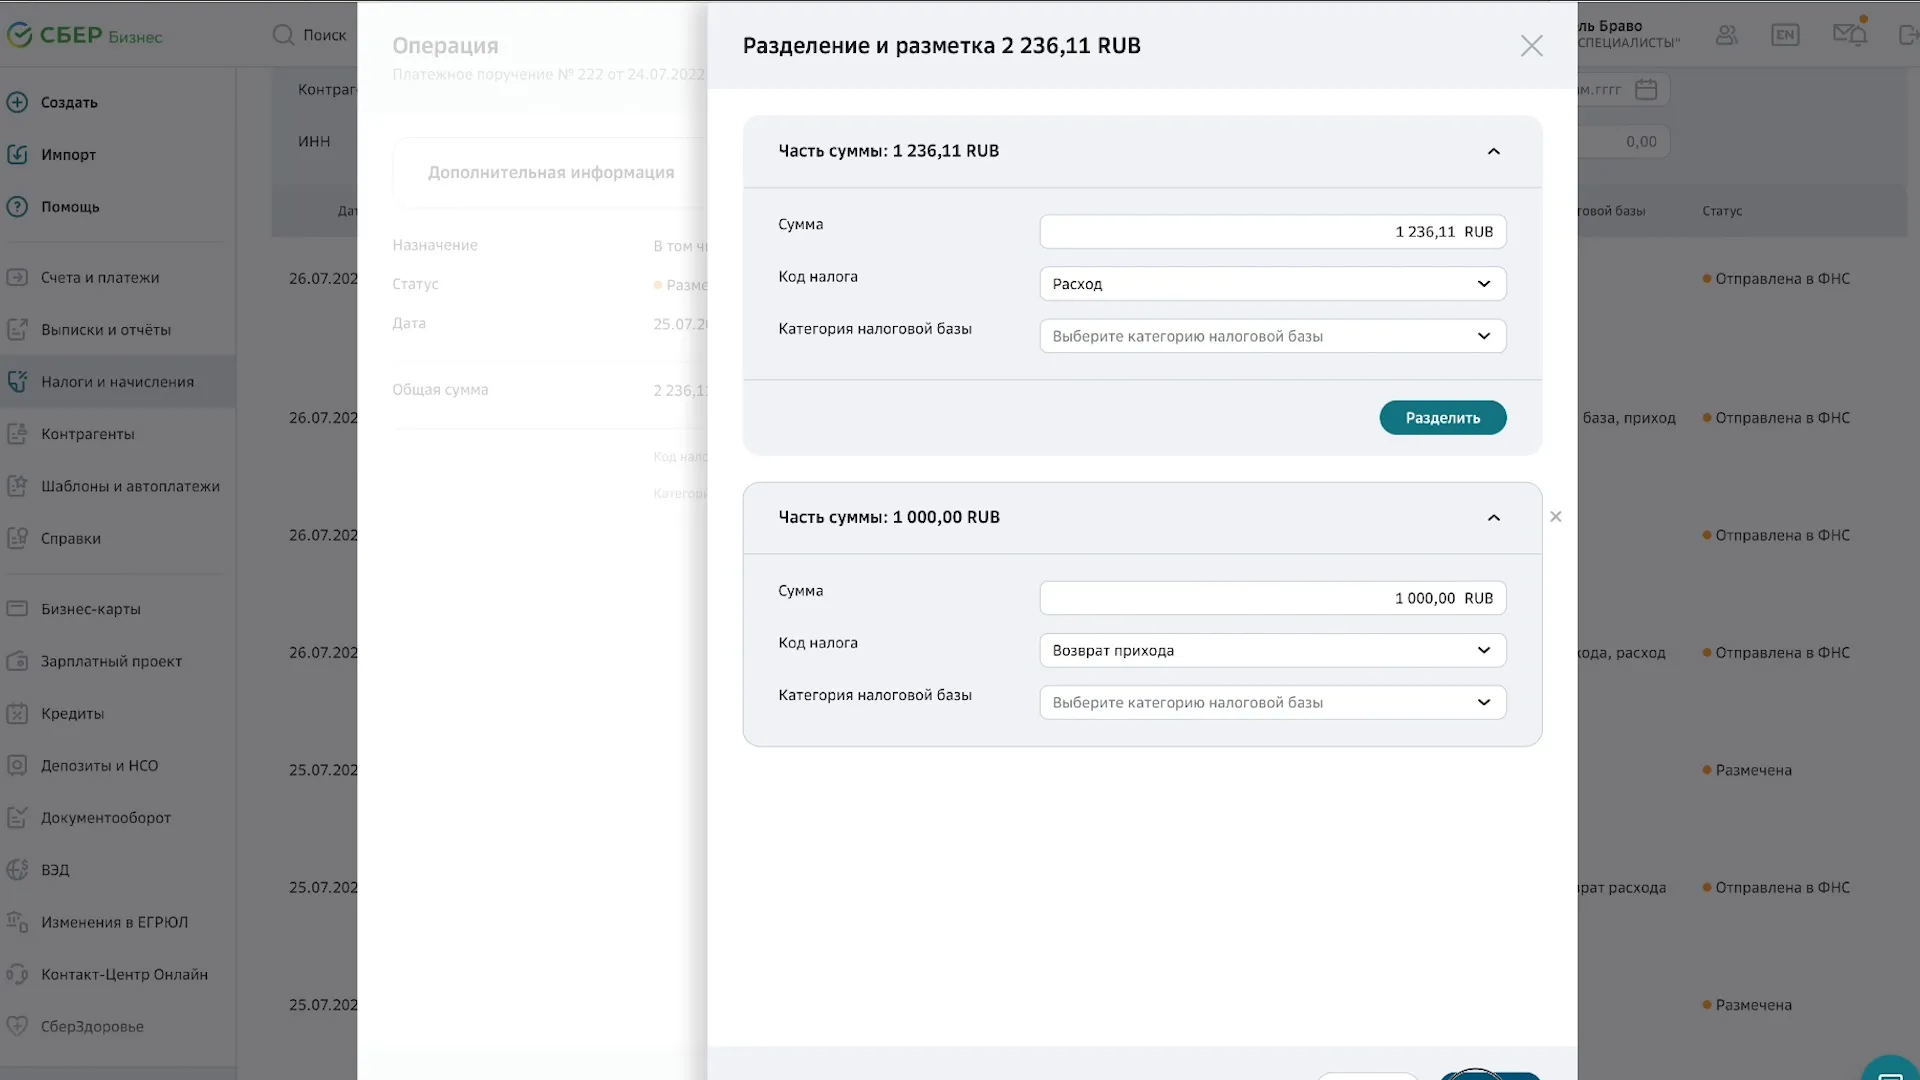Image resolution: width=1920 pixels, height=1080 pixels.
Task: Select Налоги и начисления menu item
Action: tap(117, 381)
